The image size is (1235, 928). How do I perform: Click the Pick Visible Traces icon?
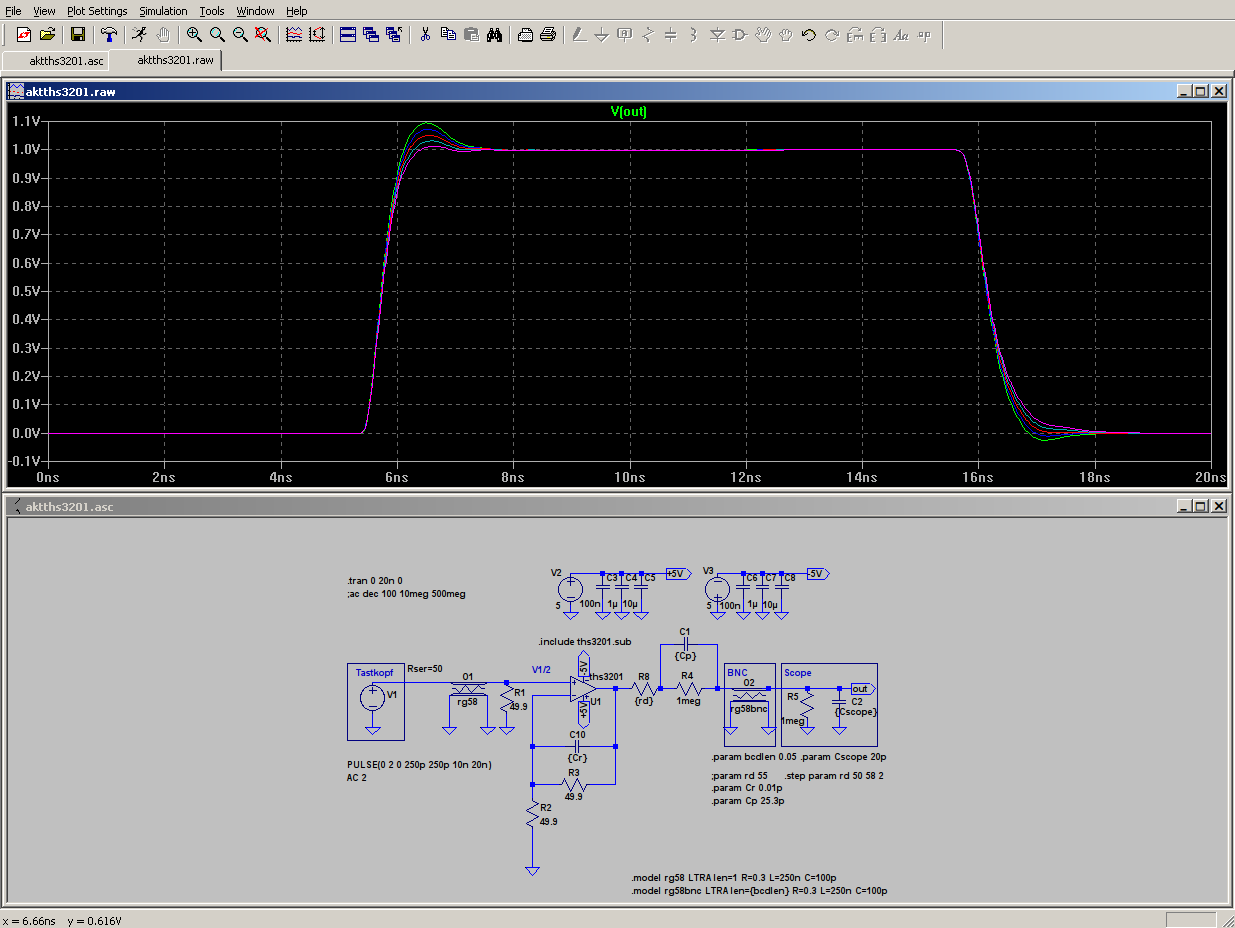294,34
